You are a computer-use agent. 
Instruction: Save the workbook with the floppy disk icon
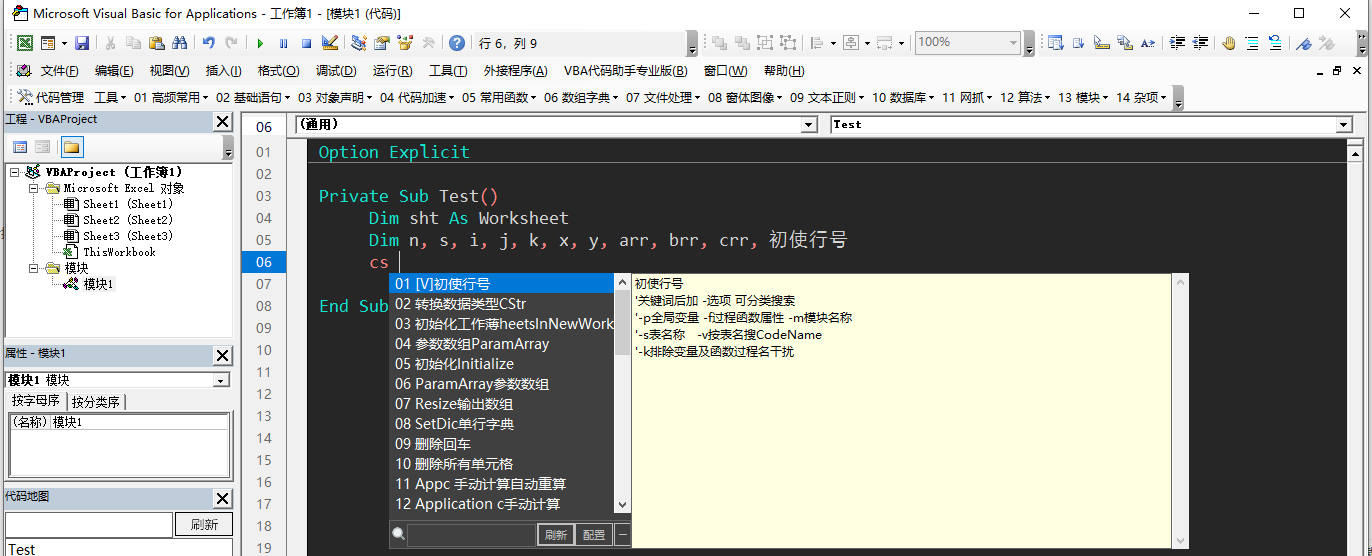coord(82,43)
